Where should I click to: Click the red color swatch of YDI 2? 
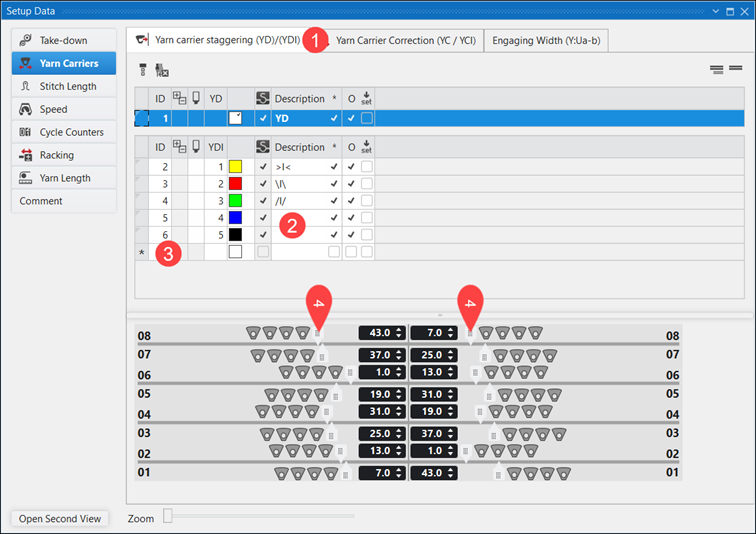(x=236, y=184)
